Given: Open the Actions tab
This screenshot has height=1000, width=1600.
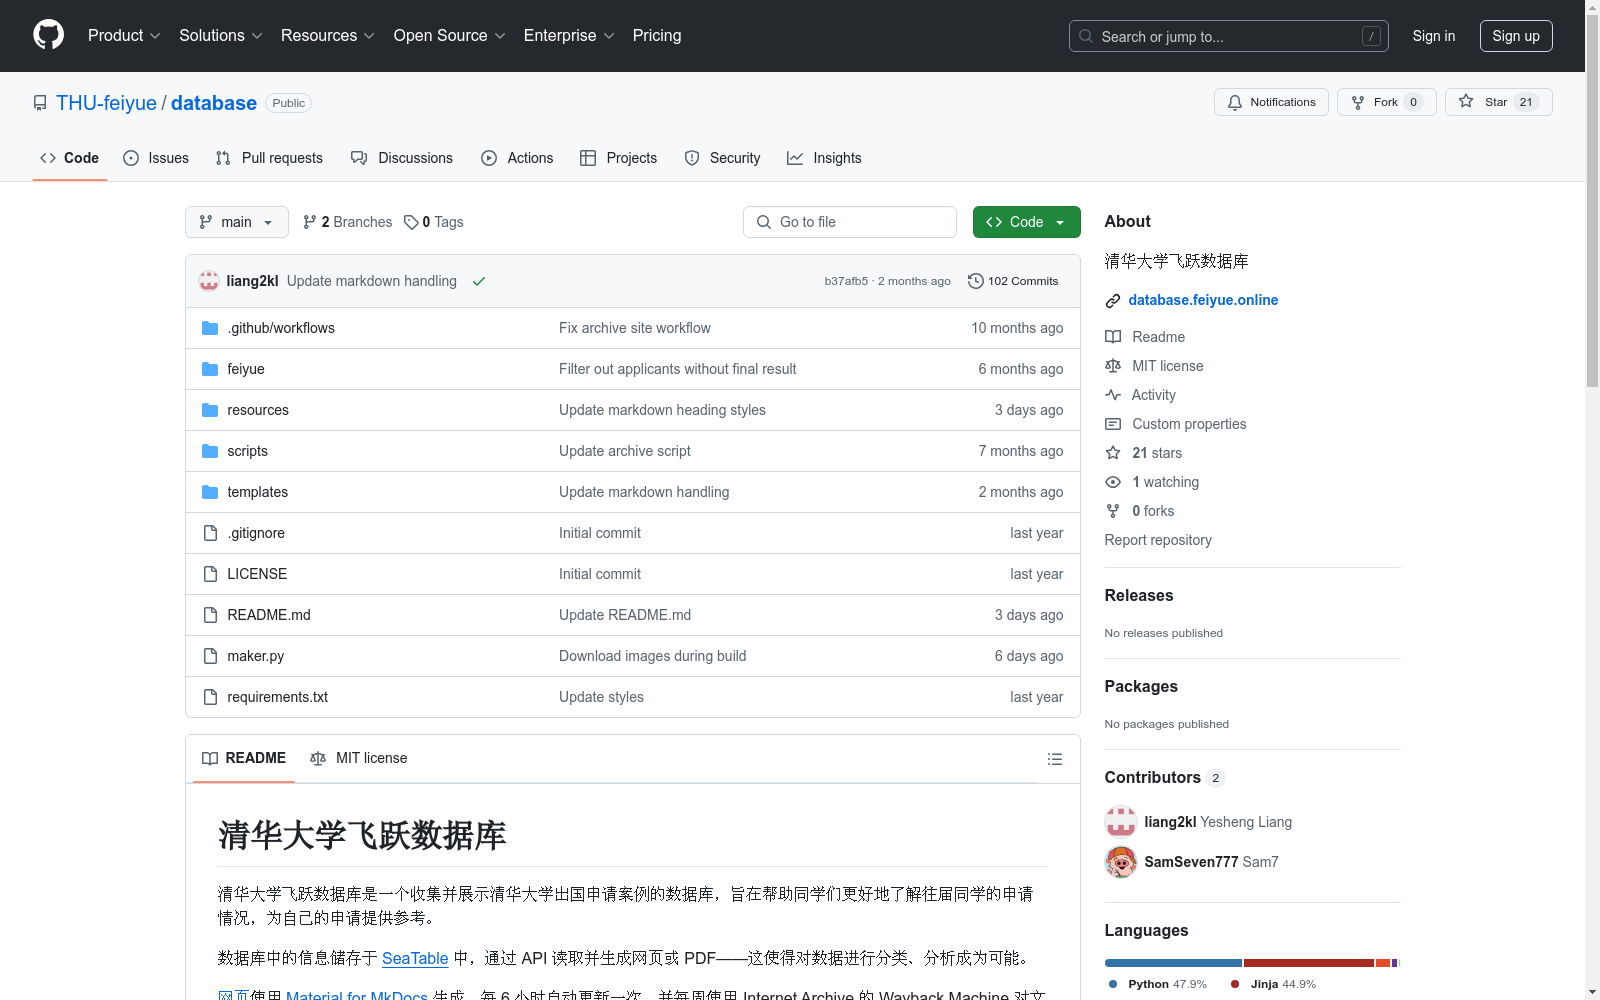Looking at the screenshot, I should click(x=517, y=158).
